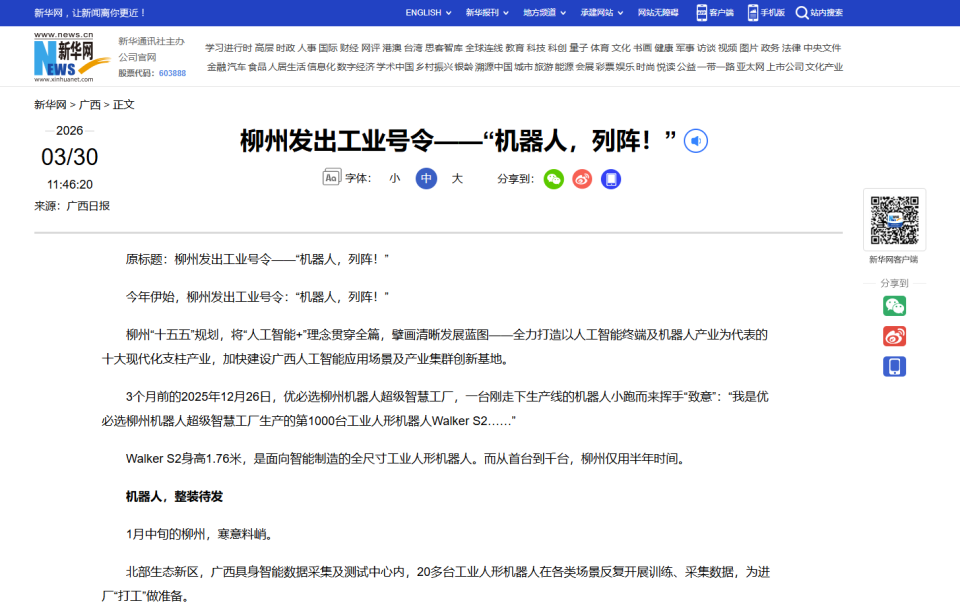Share via WeChat in right sidebar
960x609 pixels.
tap(894, 306)
